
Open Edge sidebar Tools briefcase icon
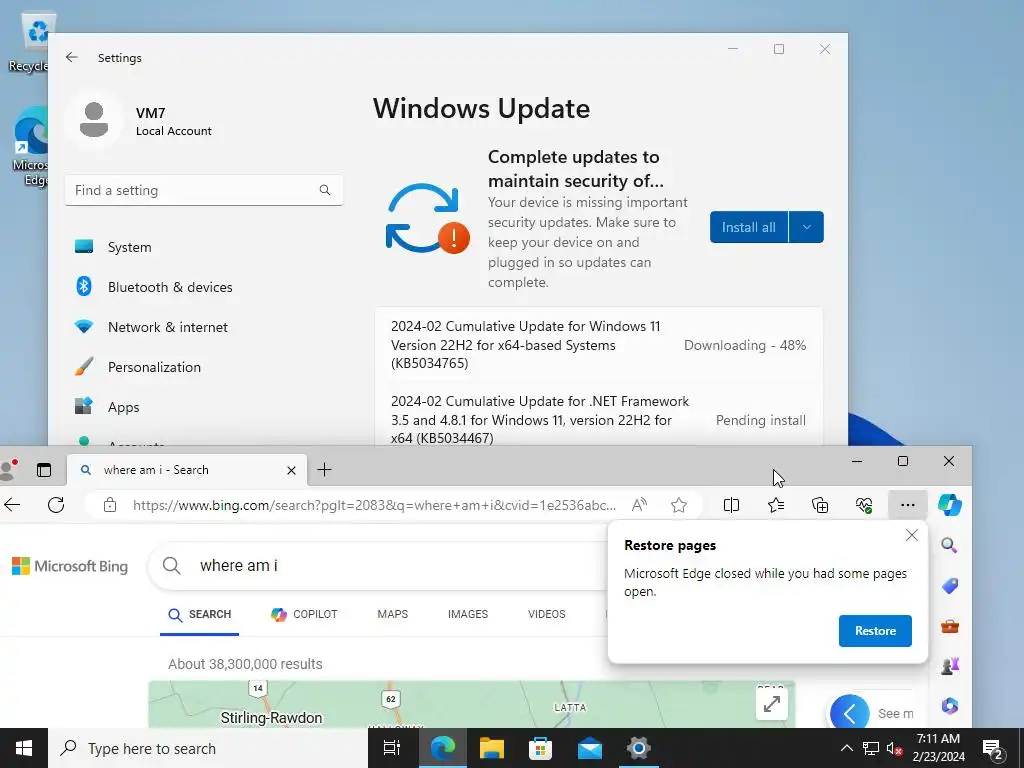point(950,627)
